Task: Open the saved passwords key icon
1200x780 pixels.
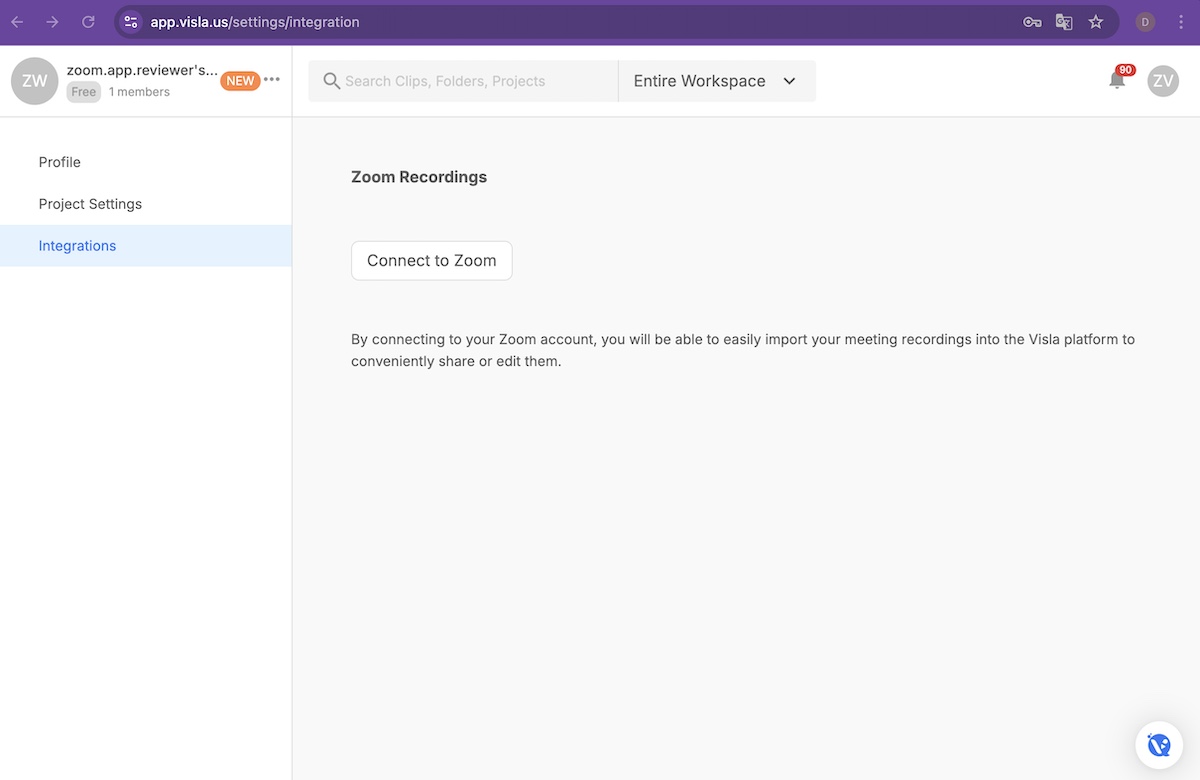Action: click(1032, 22)
